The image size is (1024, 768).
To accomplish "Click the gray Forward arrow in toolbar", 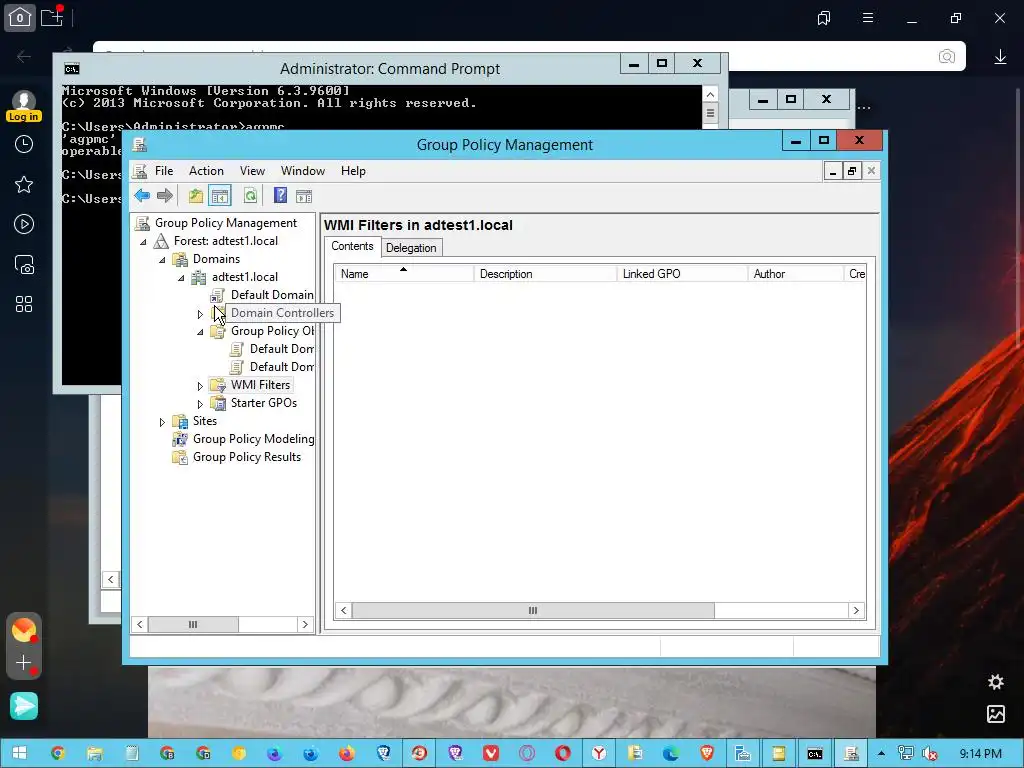I will [x=165, y=196].
